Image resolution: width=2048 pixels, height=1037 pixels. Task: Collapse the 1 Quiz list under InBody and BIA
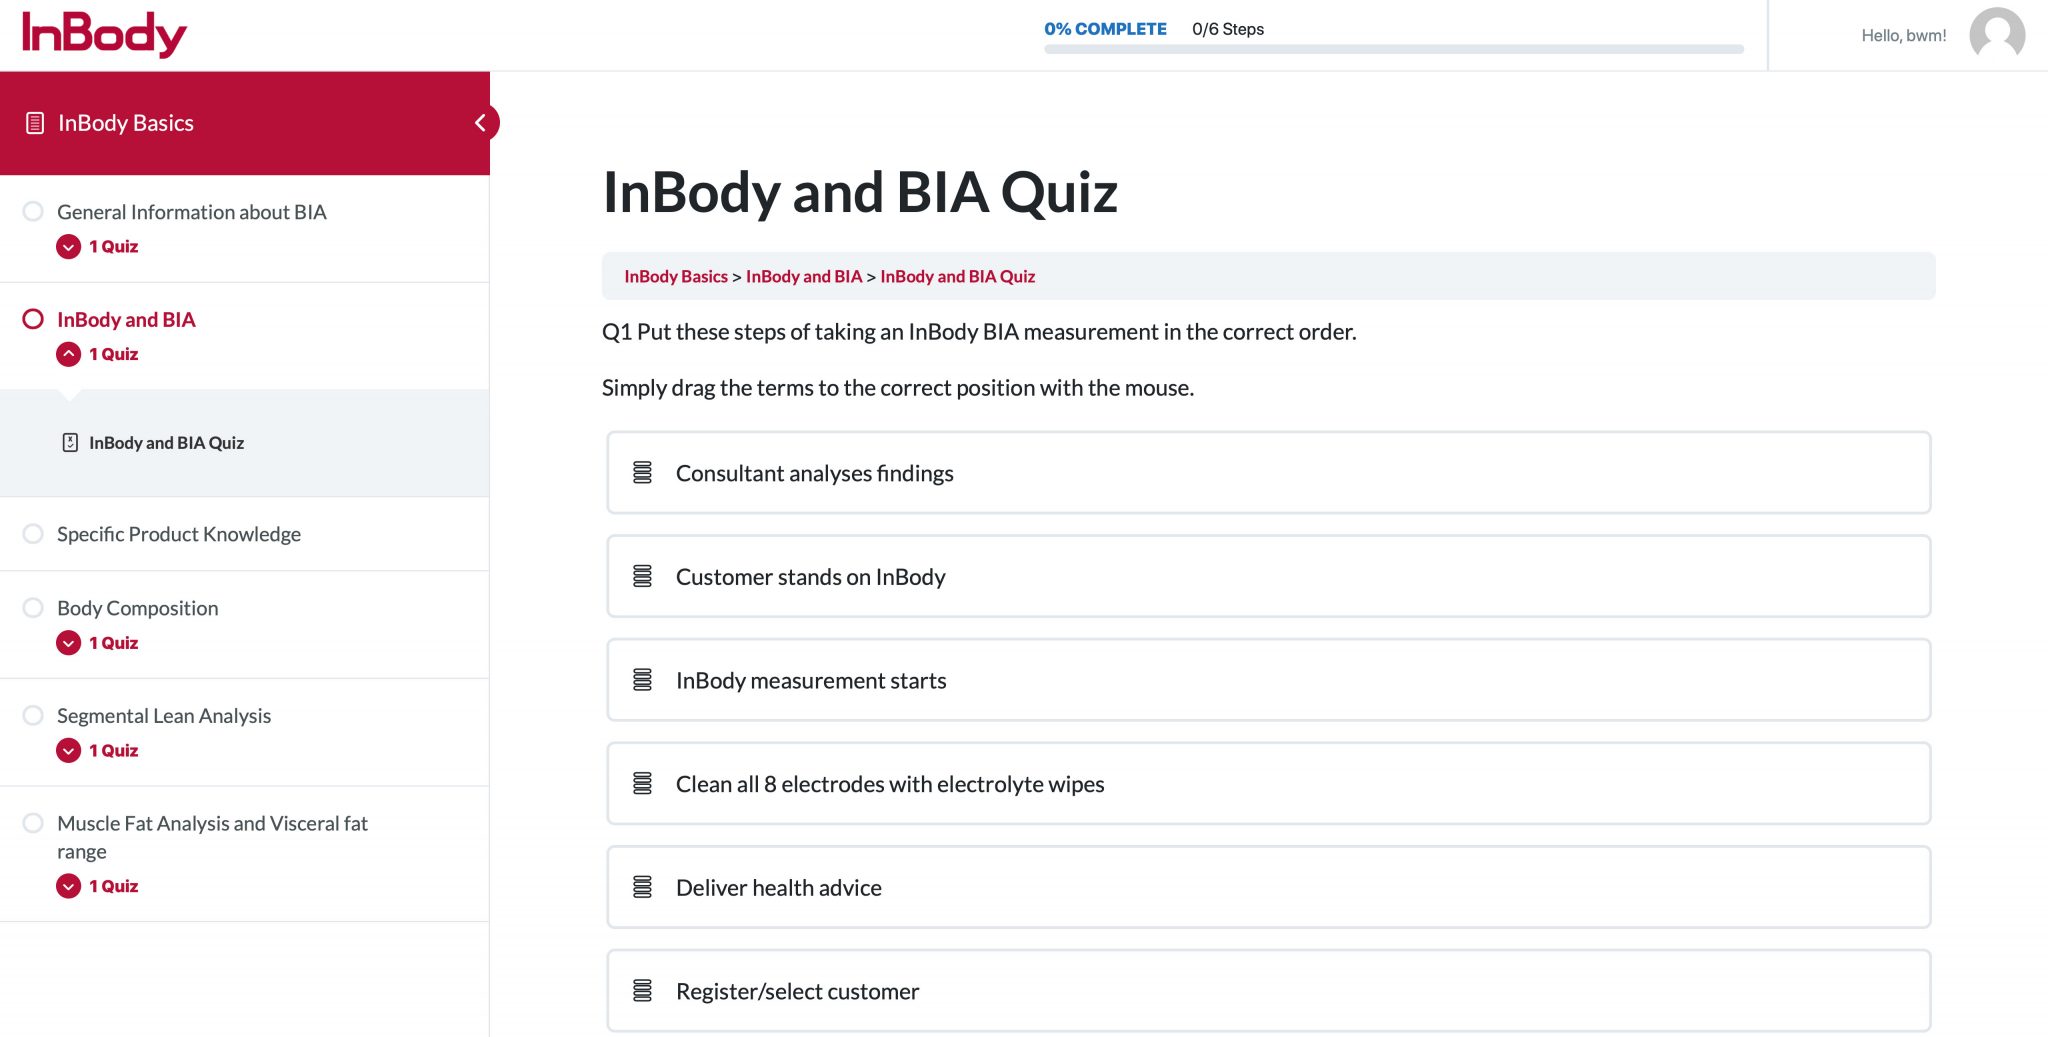[x=68, y=353]
